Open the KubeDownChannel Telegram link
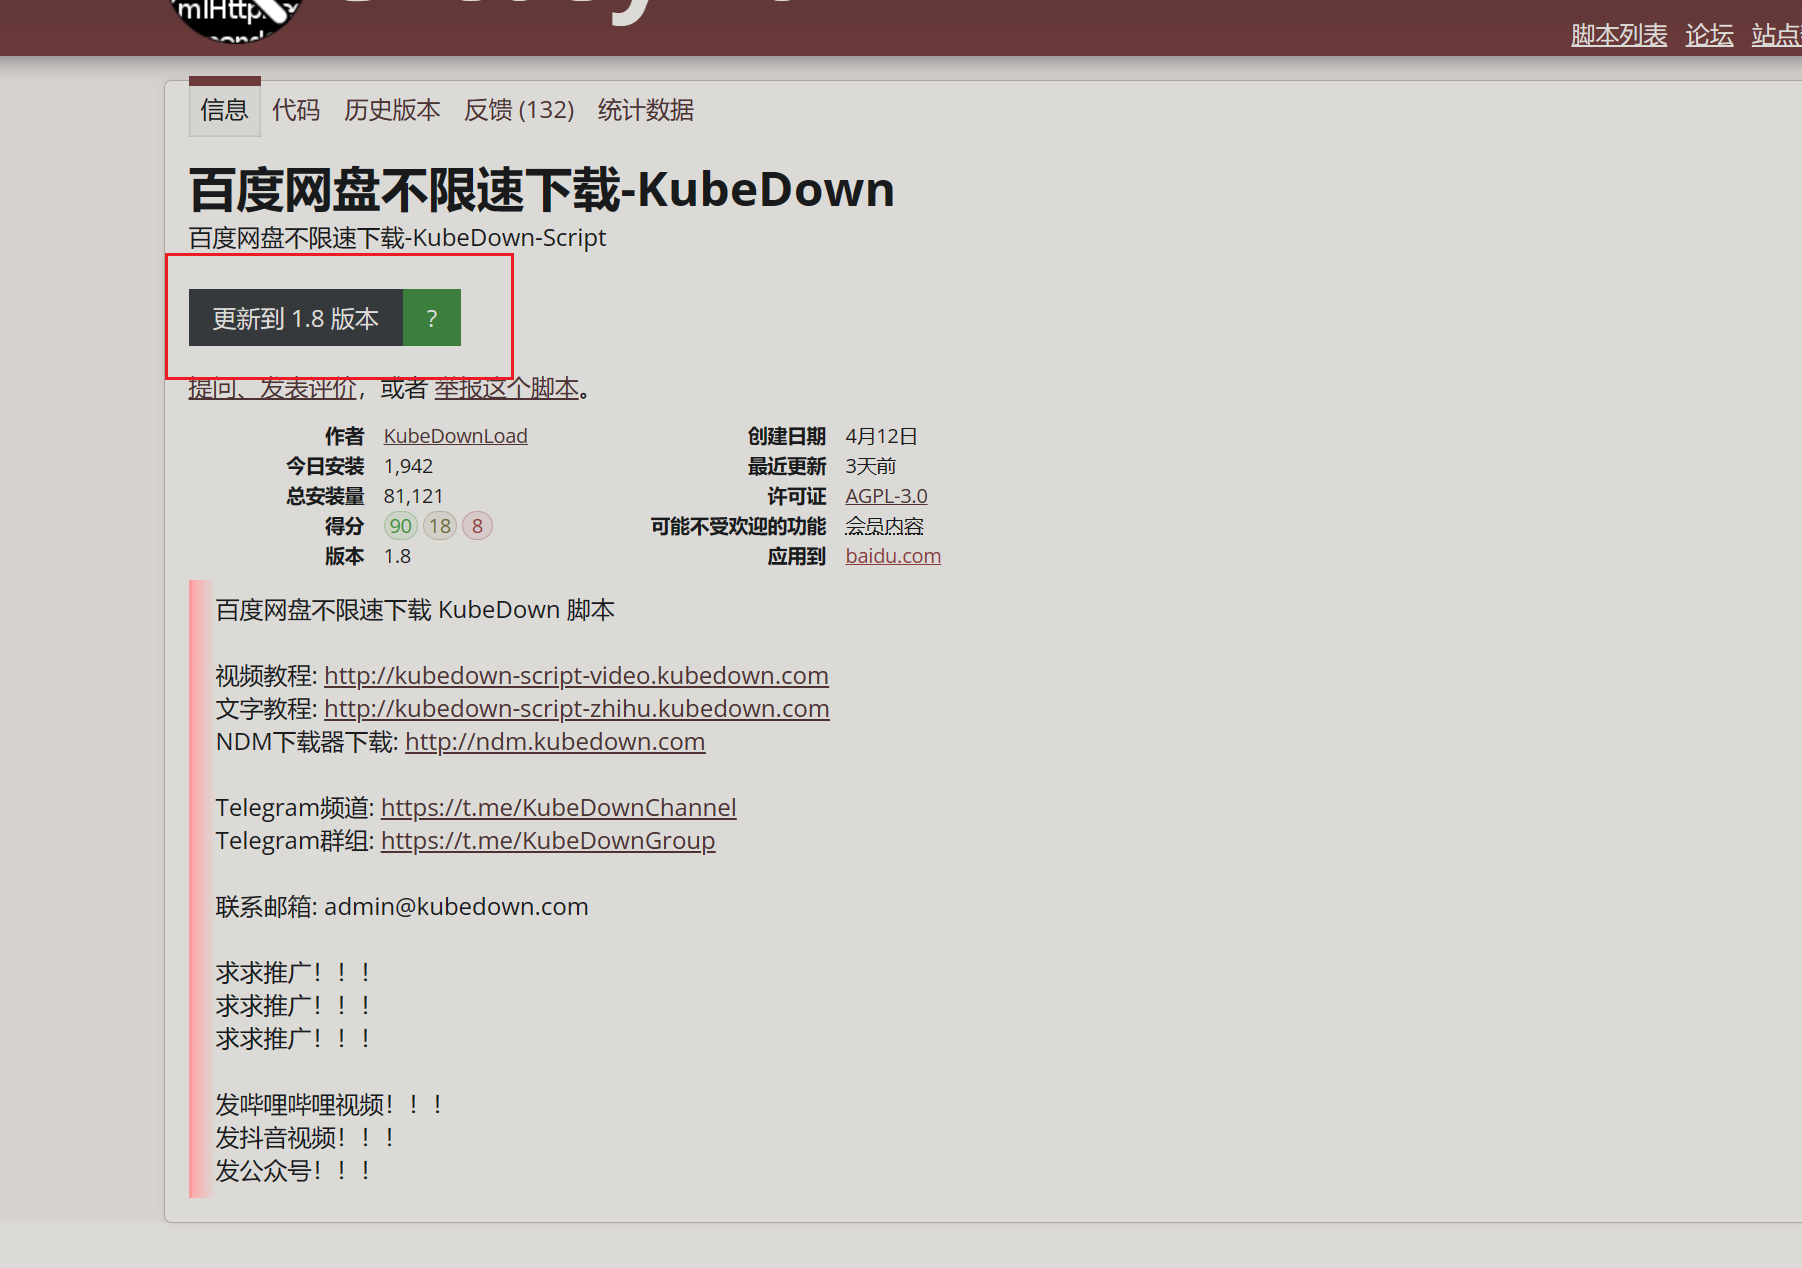 coord(558,808)
